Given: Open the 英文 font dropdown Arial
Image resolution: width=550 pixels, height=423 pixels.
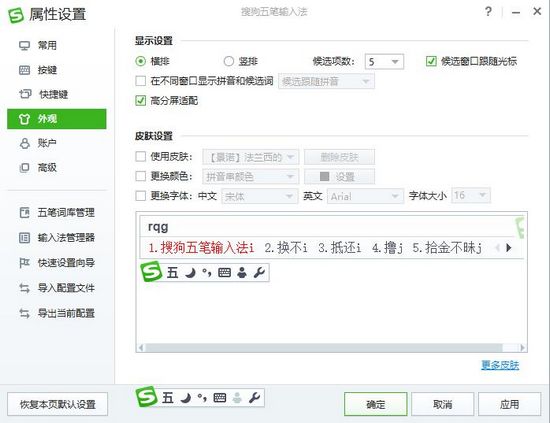Looking at the screenshot, I should (365, 196).
